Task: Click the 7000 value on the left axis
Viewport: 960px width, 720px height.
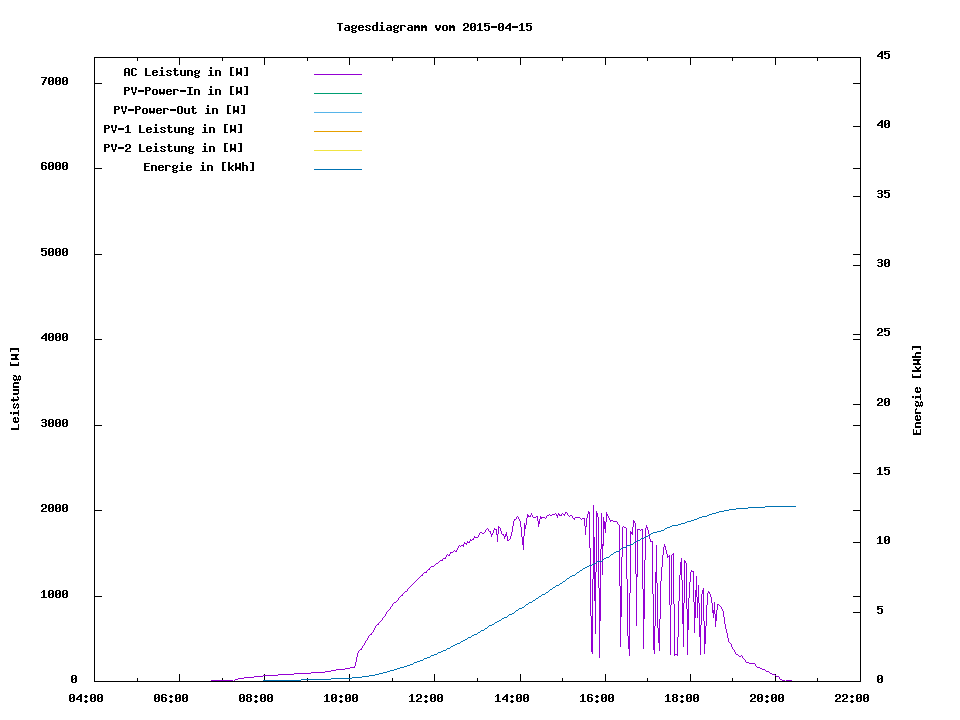Action: point(53,82)
